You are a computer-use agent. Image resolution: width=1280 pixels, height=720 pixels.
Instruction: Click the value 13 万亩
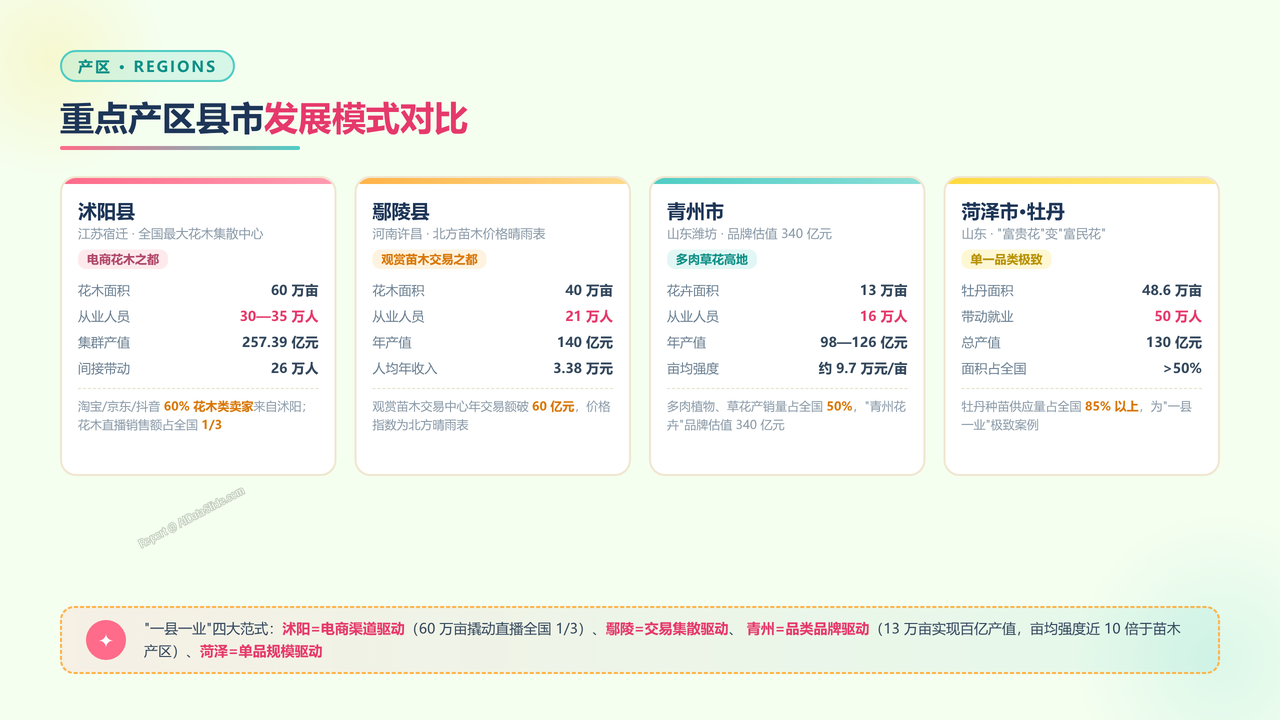pyautogui.click(x=884, y=290)
